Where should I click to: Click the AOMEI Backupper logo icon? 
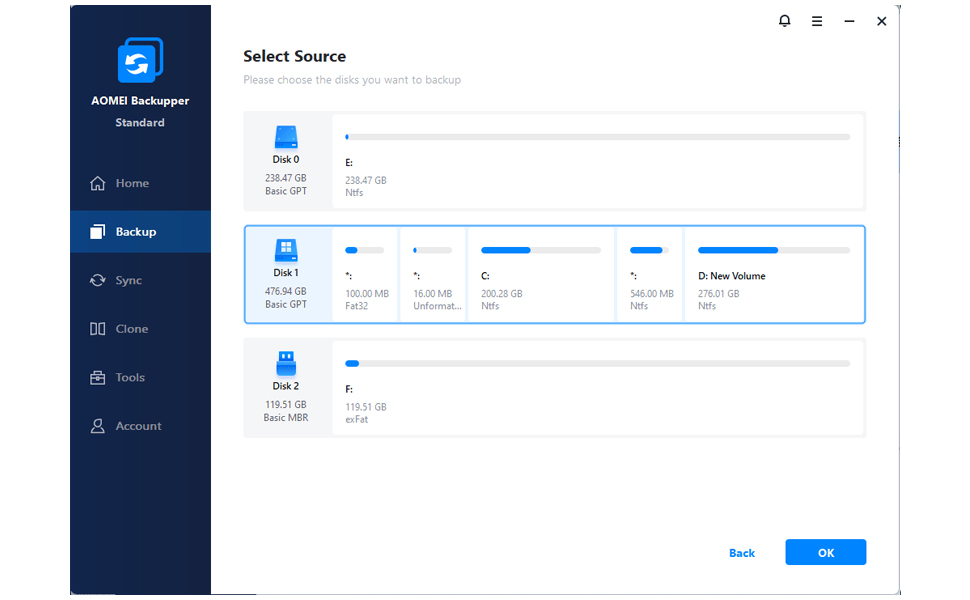[x=140, y=60]
